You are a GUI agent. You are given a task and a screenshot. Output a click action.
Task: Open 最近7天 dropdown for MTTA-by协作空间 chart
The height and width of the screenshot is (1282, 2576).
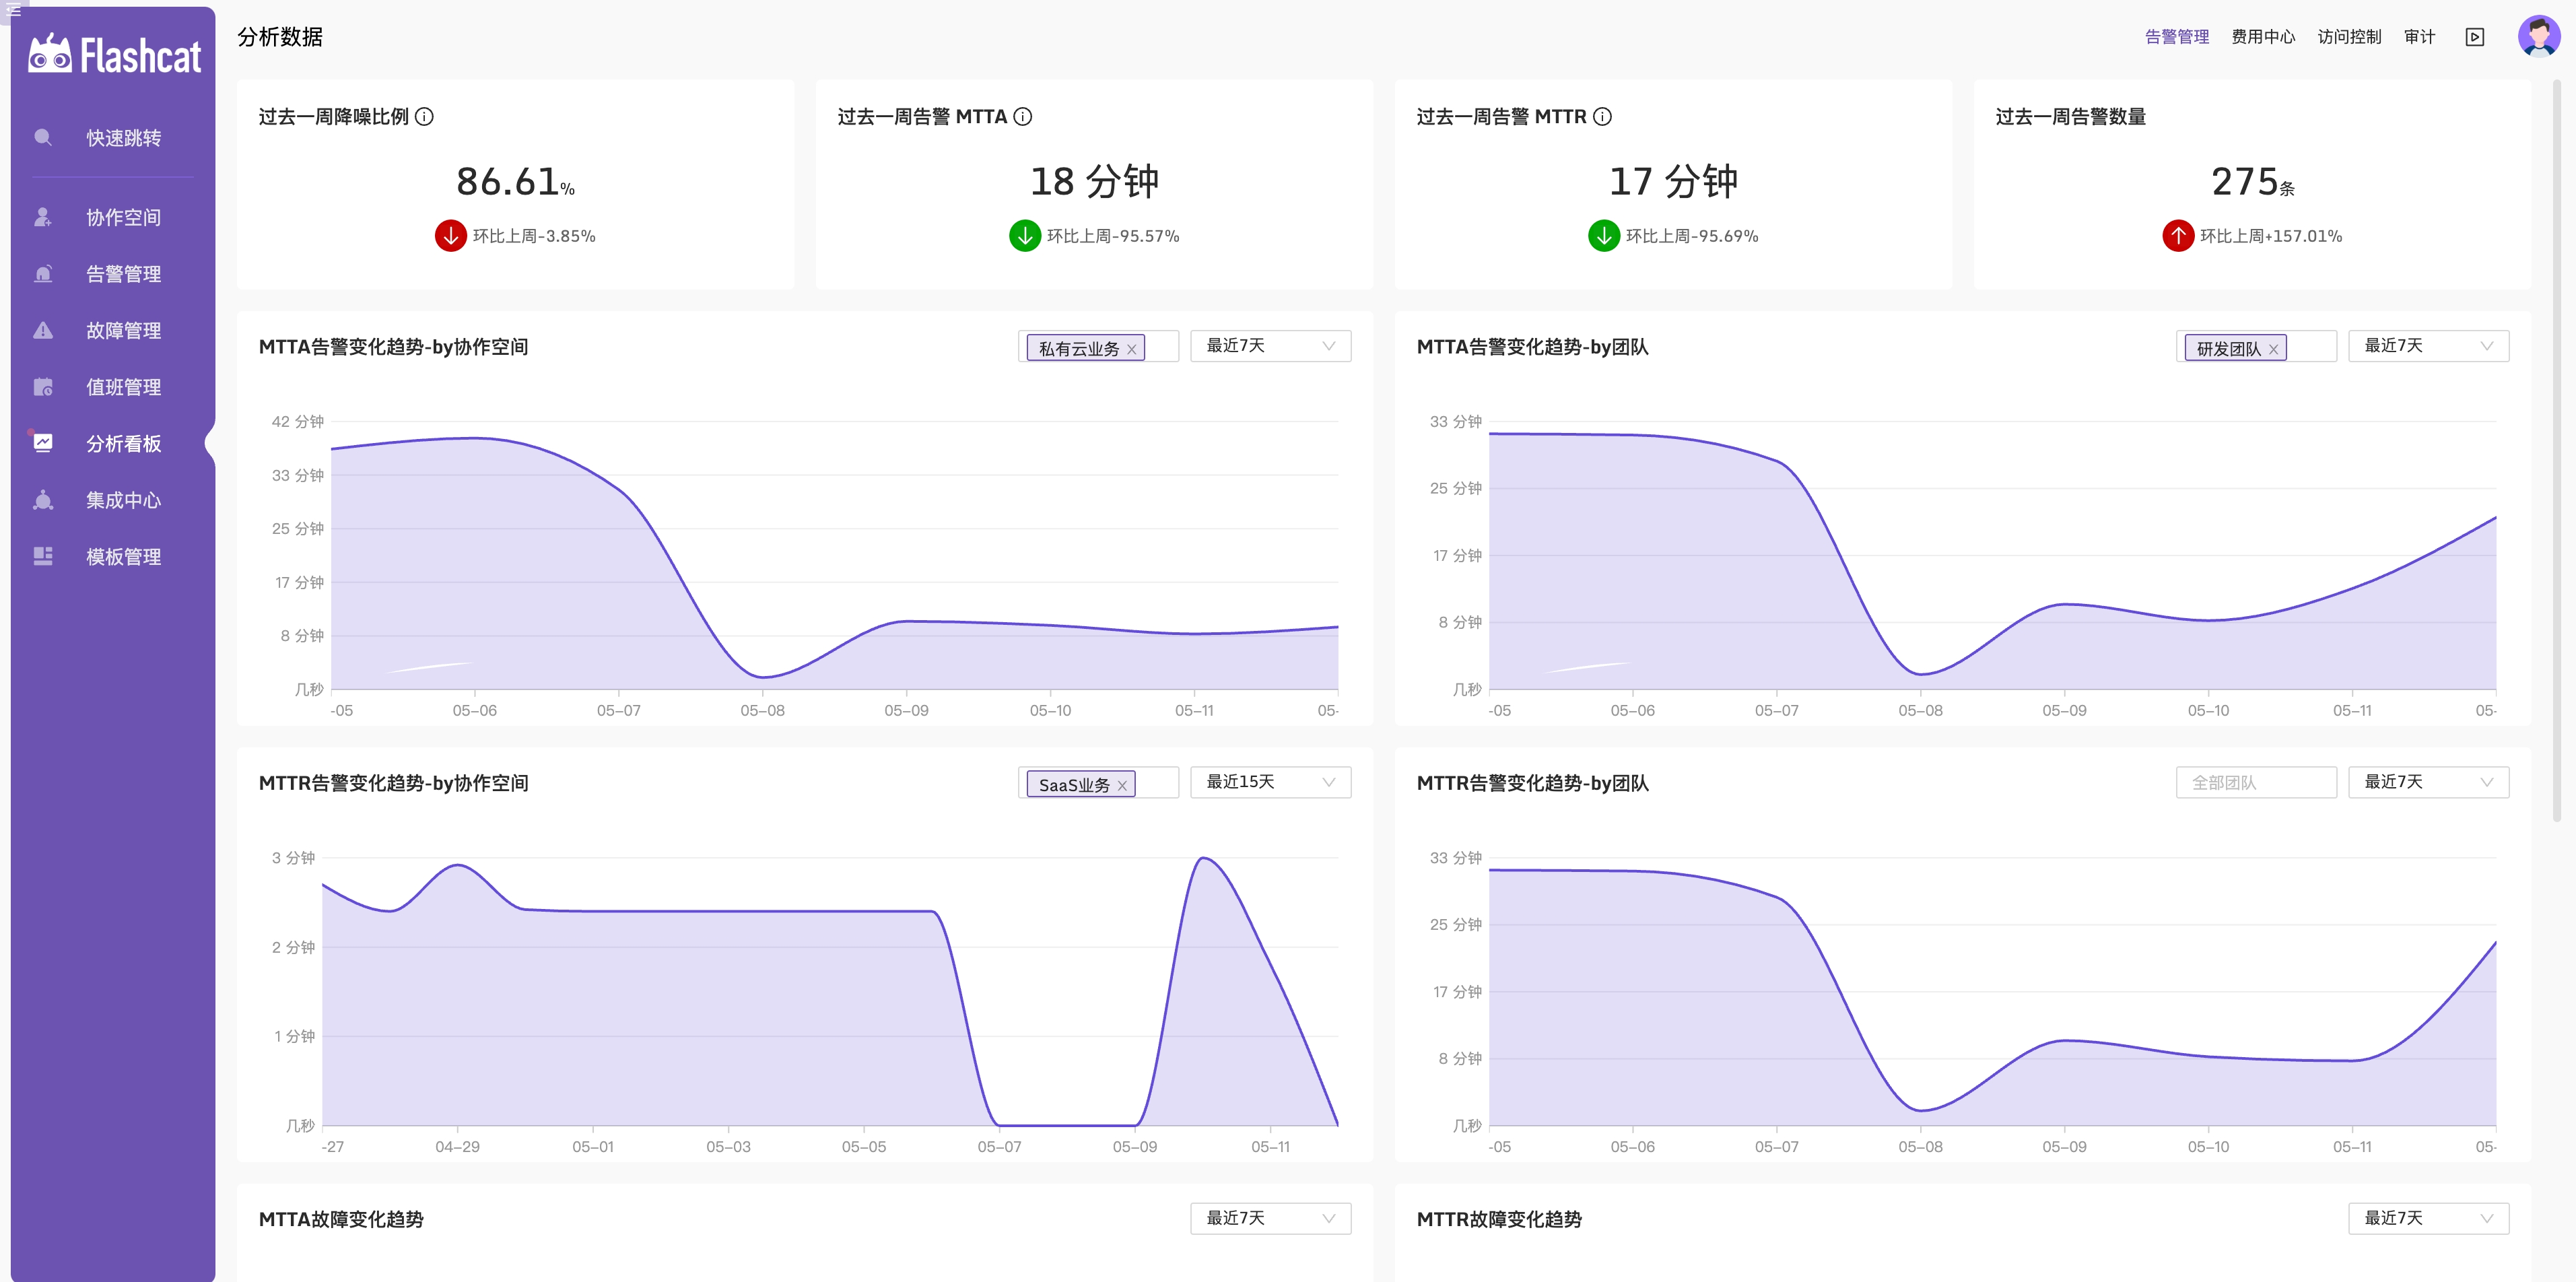coord(1270,346)
